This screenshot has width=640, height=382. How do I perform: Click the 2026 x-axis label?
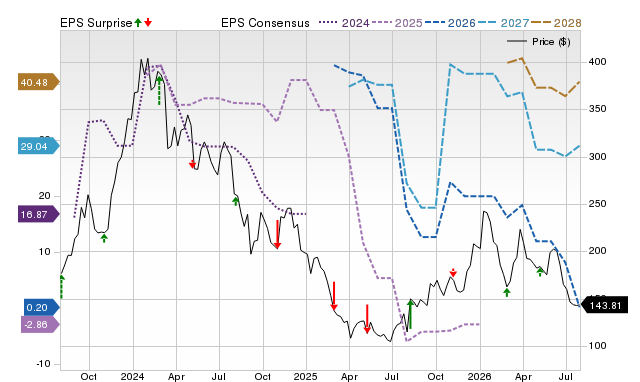(x=480, y=376)
